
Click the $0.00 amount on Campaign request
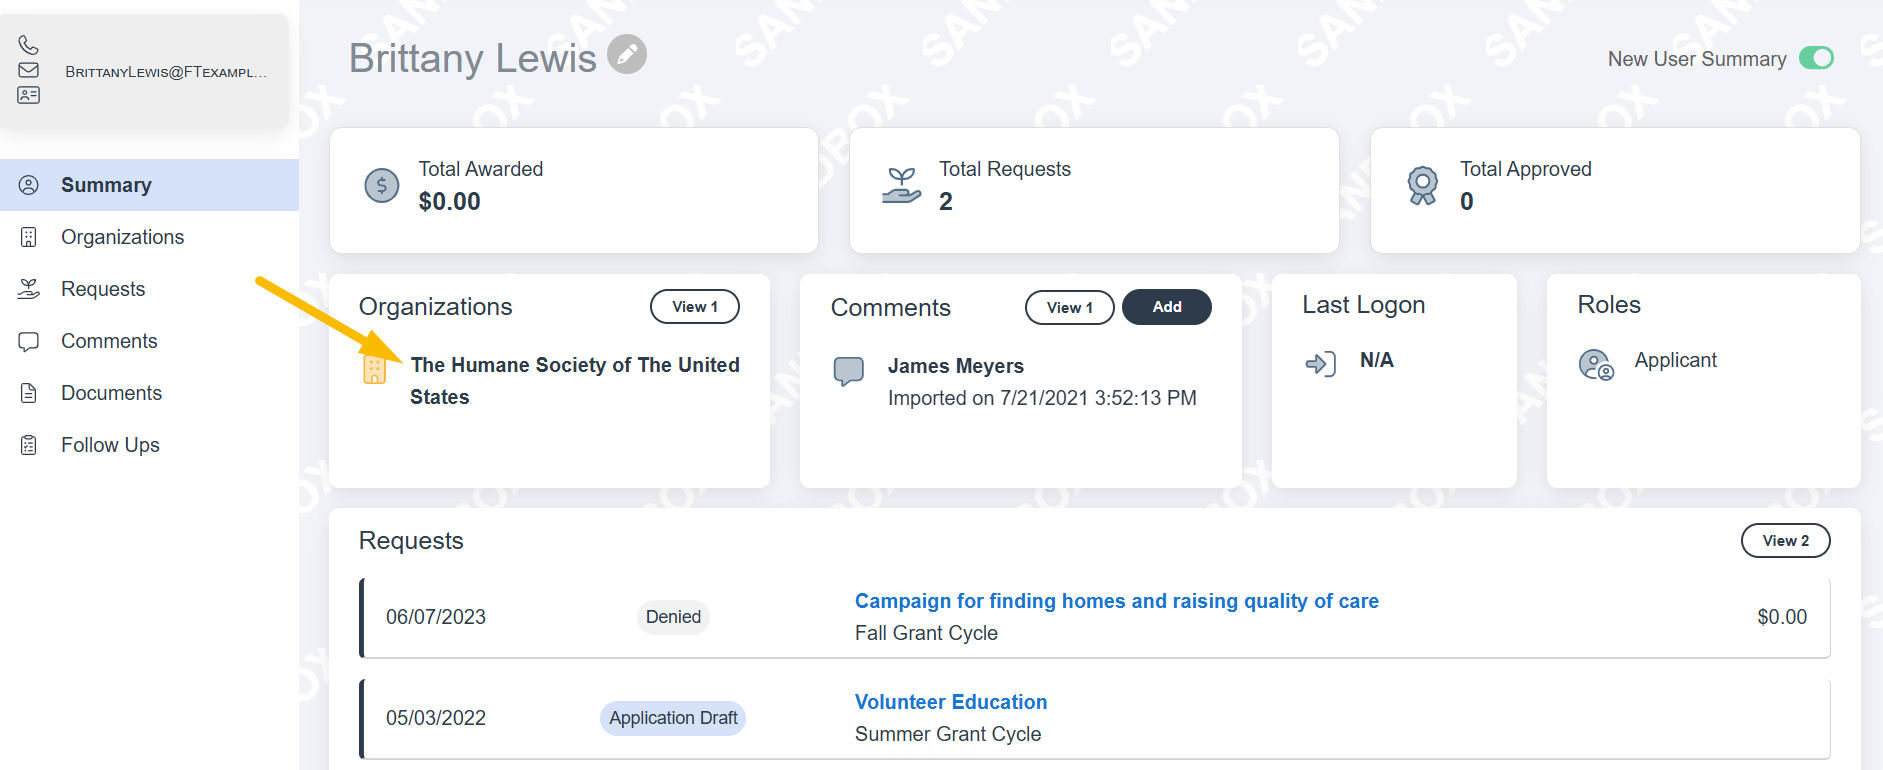pyautogui.click(x=1782, y=617)
